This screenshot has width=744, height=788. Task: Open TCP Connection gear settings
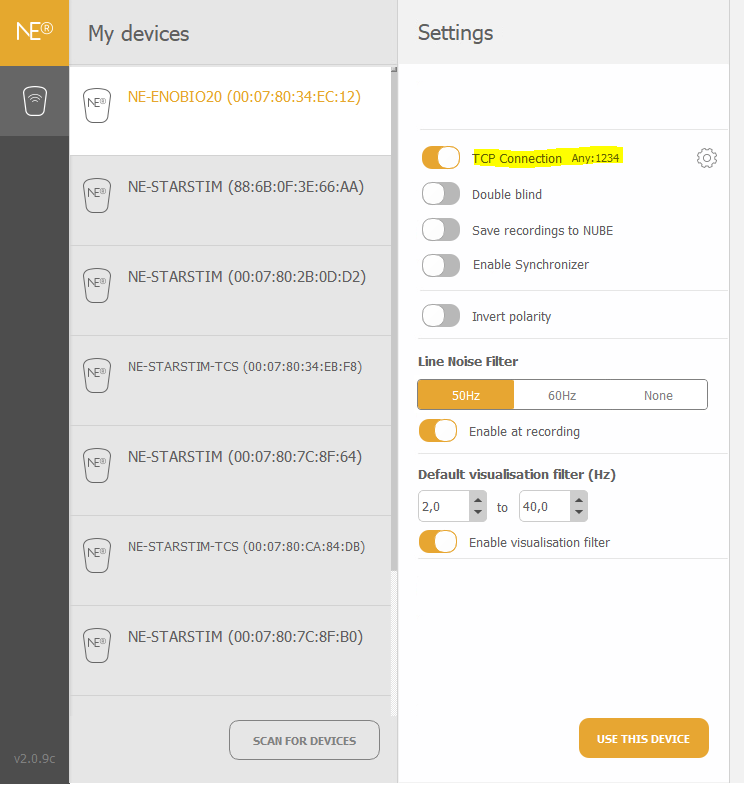pos(706,158)
